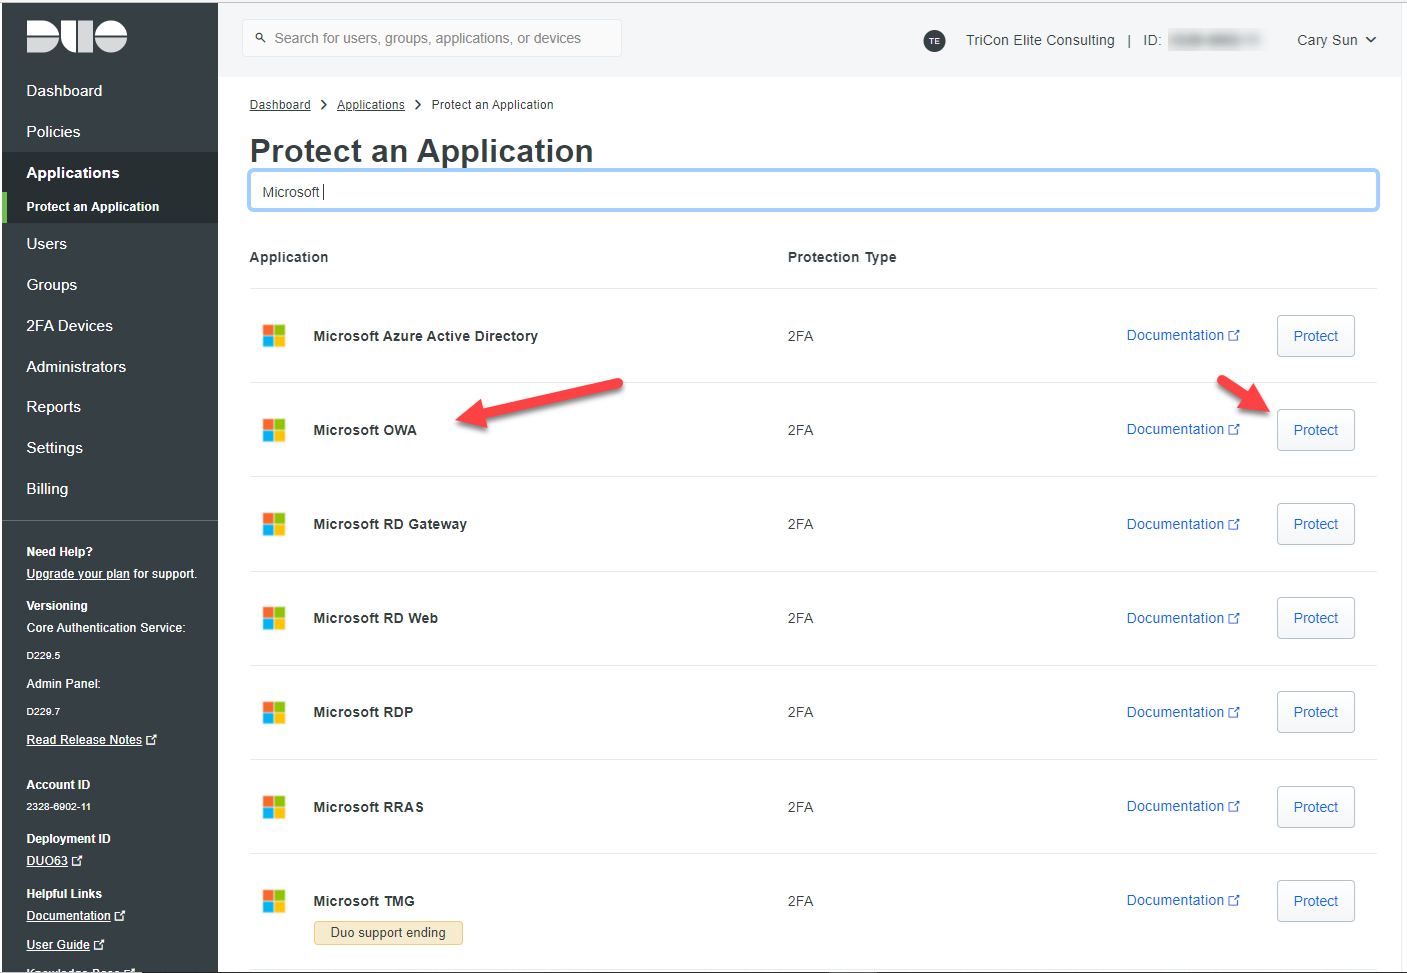Screen dimensions: 1407x973
Task: Click the search magnifier icon
Action: coord(260,38)
